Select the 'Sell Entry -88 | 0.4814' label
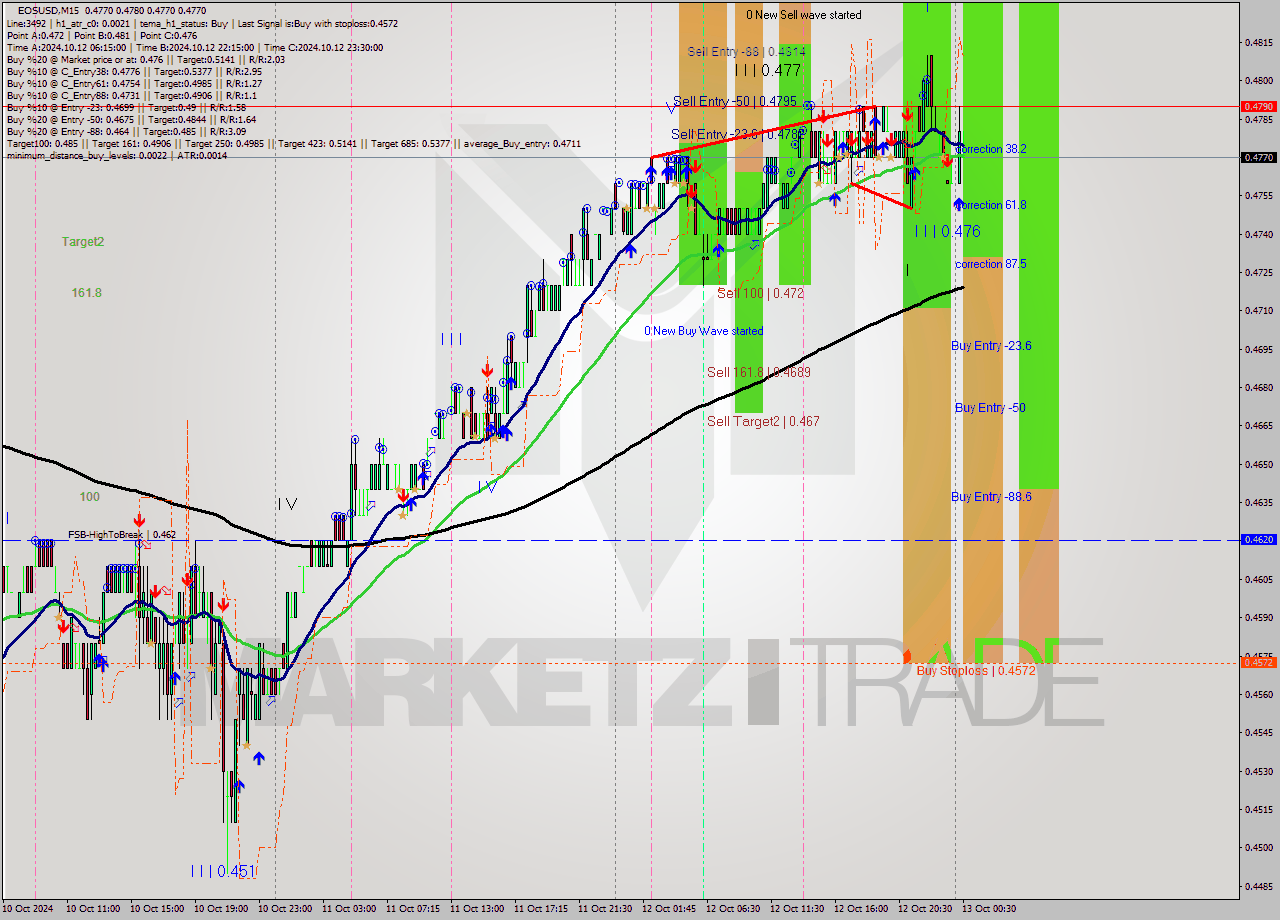The image size is (1280, 920). pos(747,51)
